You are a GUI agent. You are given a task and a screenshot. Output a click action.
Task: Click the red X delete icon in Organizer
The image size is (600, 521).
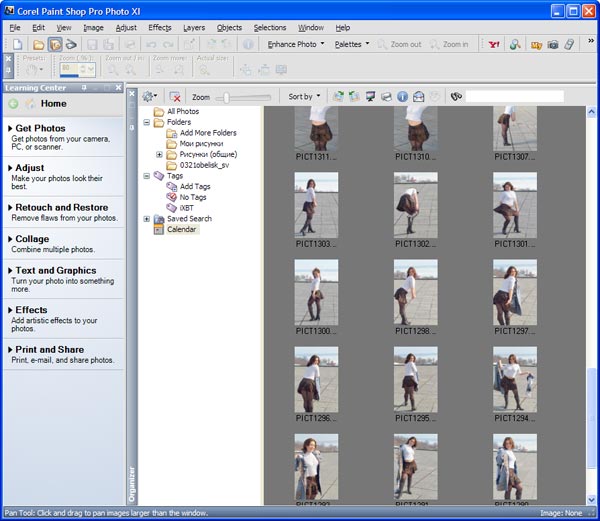[x=175, y=97]
